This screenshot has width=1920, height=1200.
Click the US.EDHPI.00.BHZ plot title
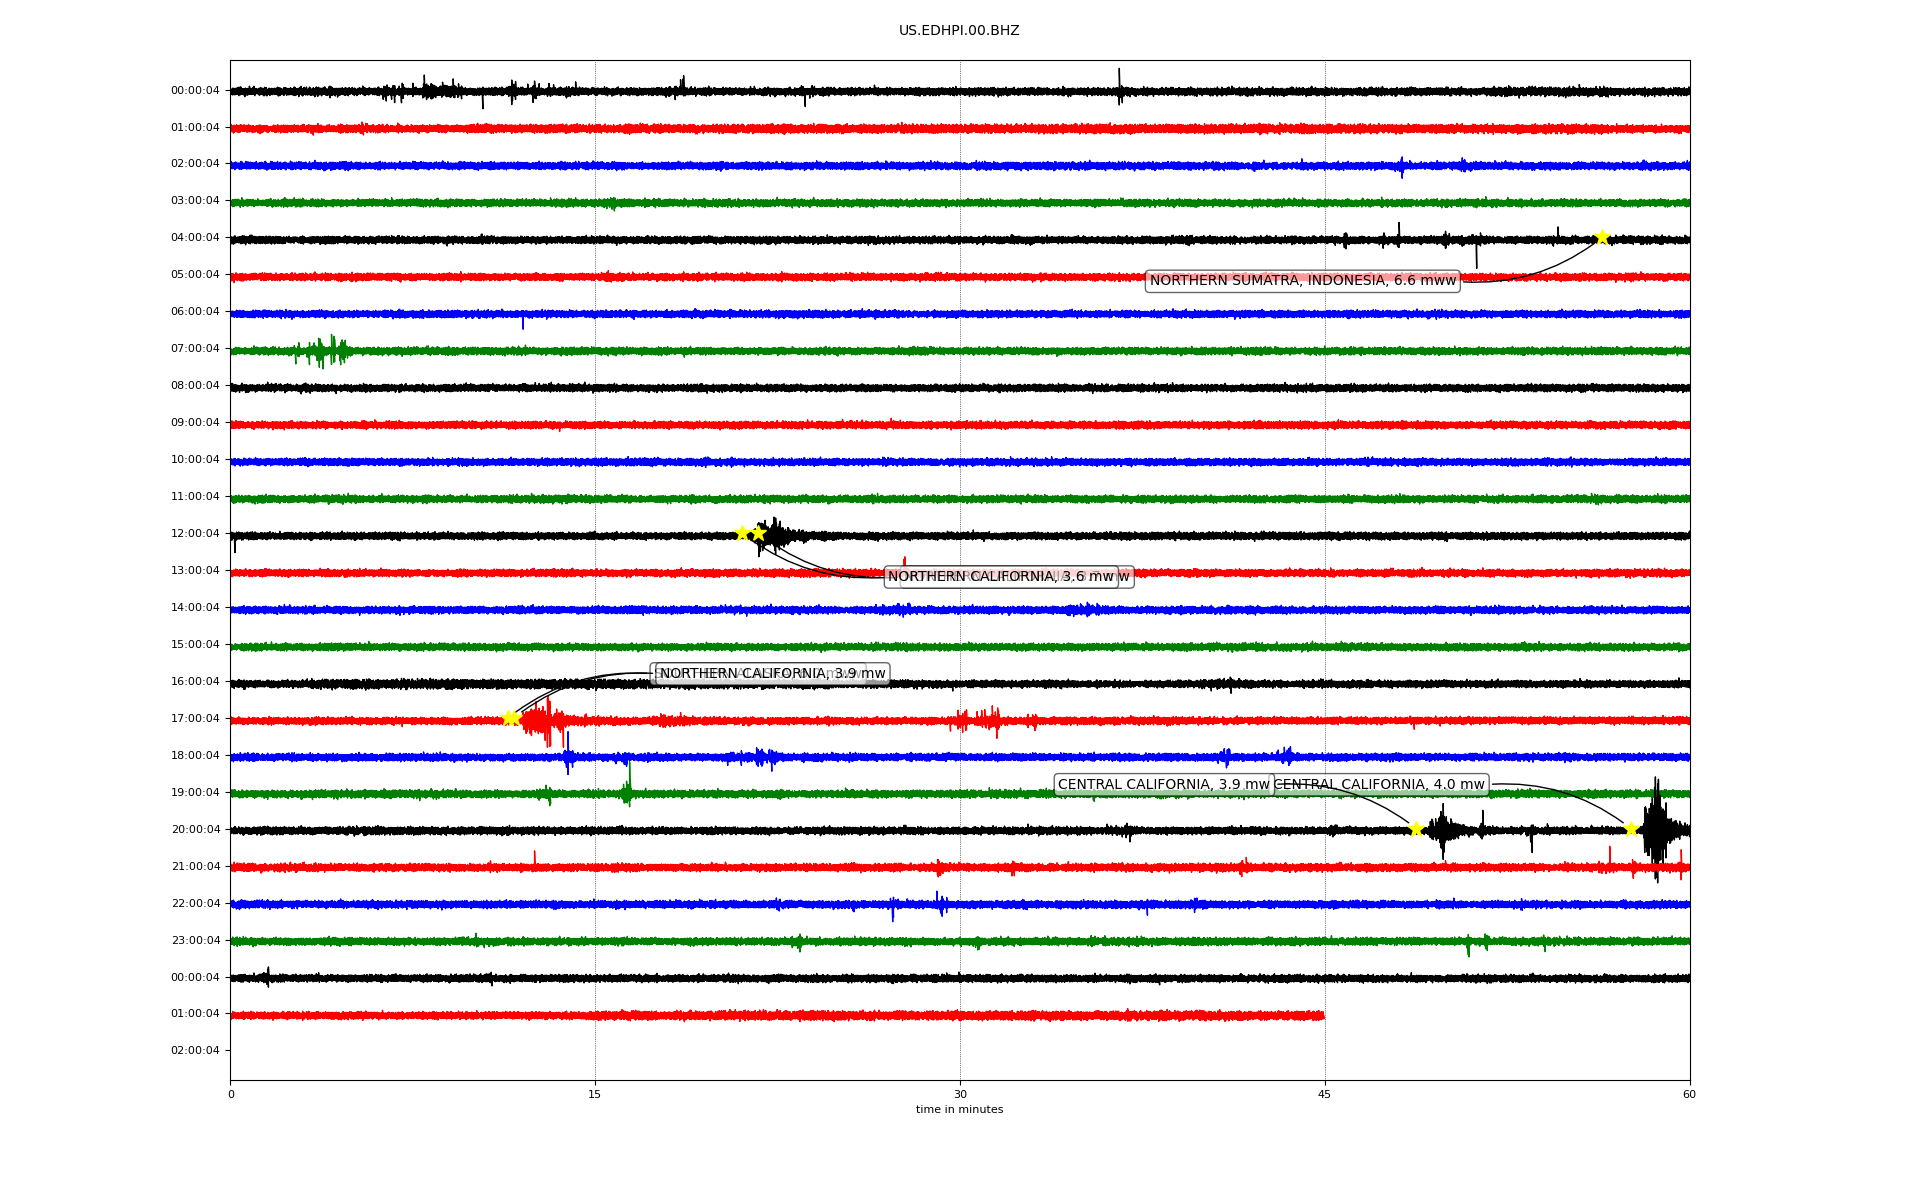[x=959, y=31]
